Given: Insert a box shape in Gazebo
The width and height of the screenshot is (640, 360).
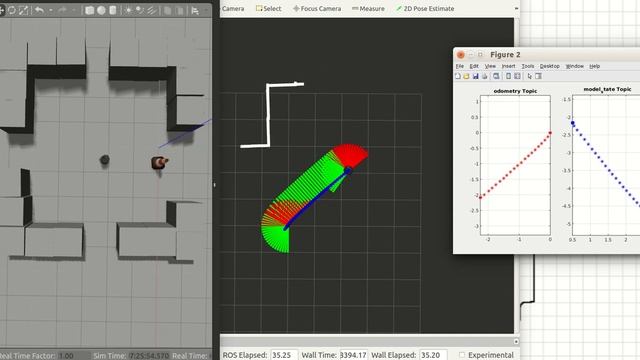Looking at the screenshot, I should point(89,10).
